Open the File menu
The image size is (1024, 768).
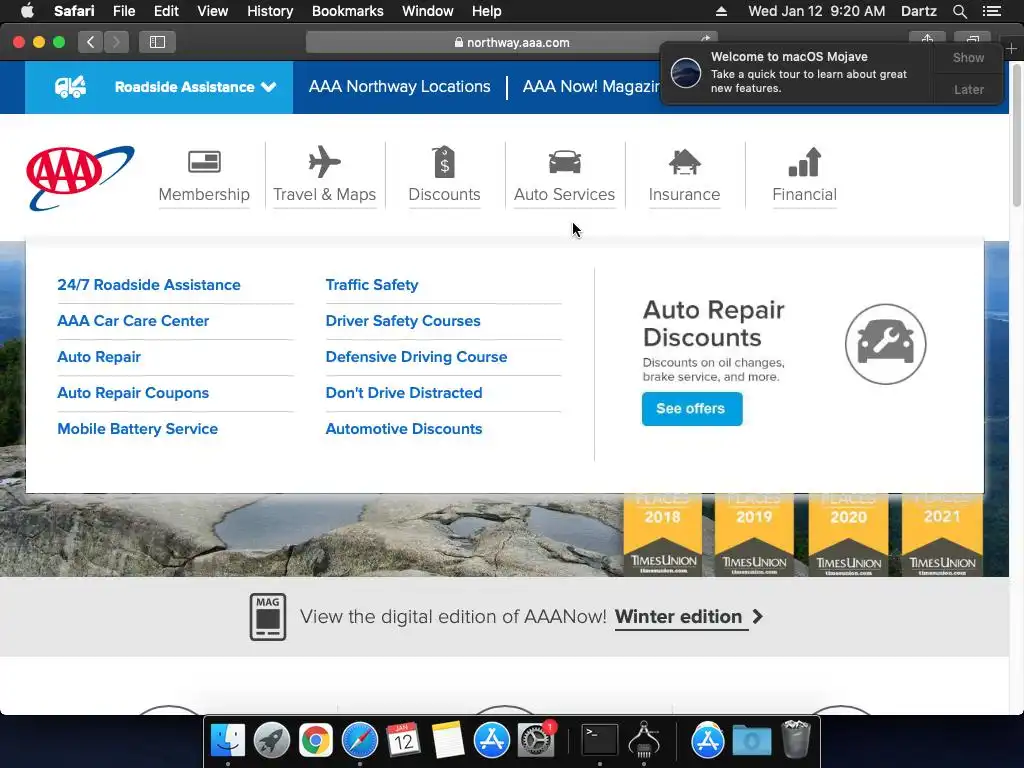pos(123,11)
